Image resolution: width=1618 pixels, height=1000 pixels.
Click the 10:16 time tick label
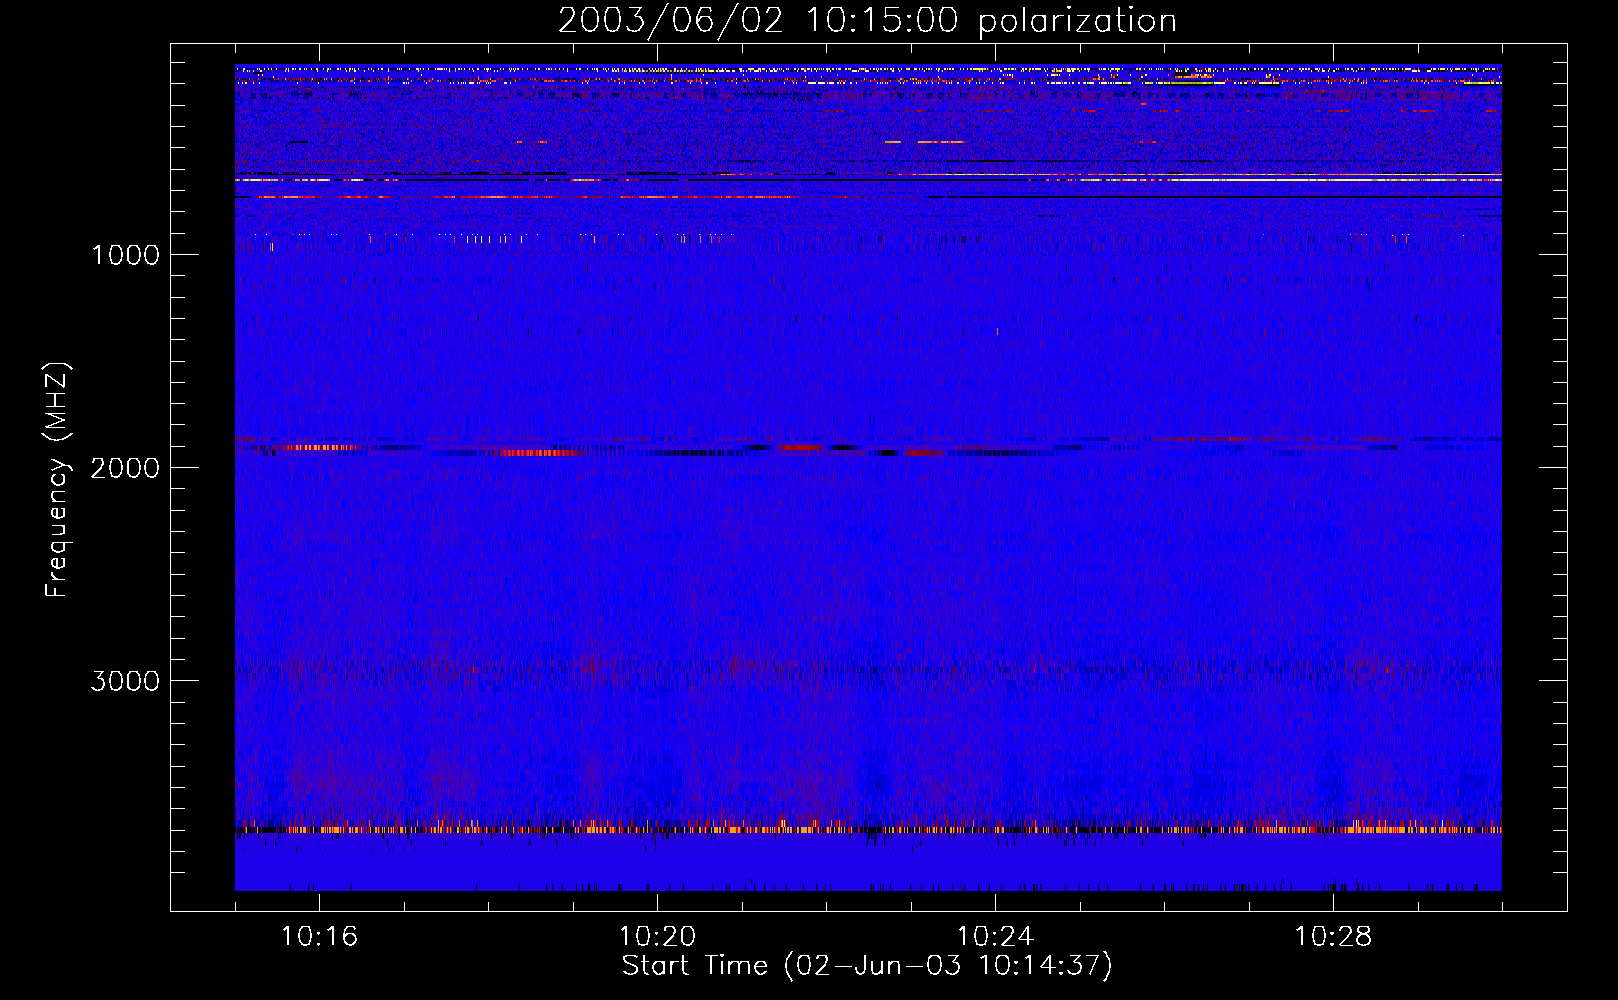(x=319, y=937)
